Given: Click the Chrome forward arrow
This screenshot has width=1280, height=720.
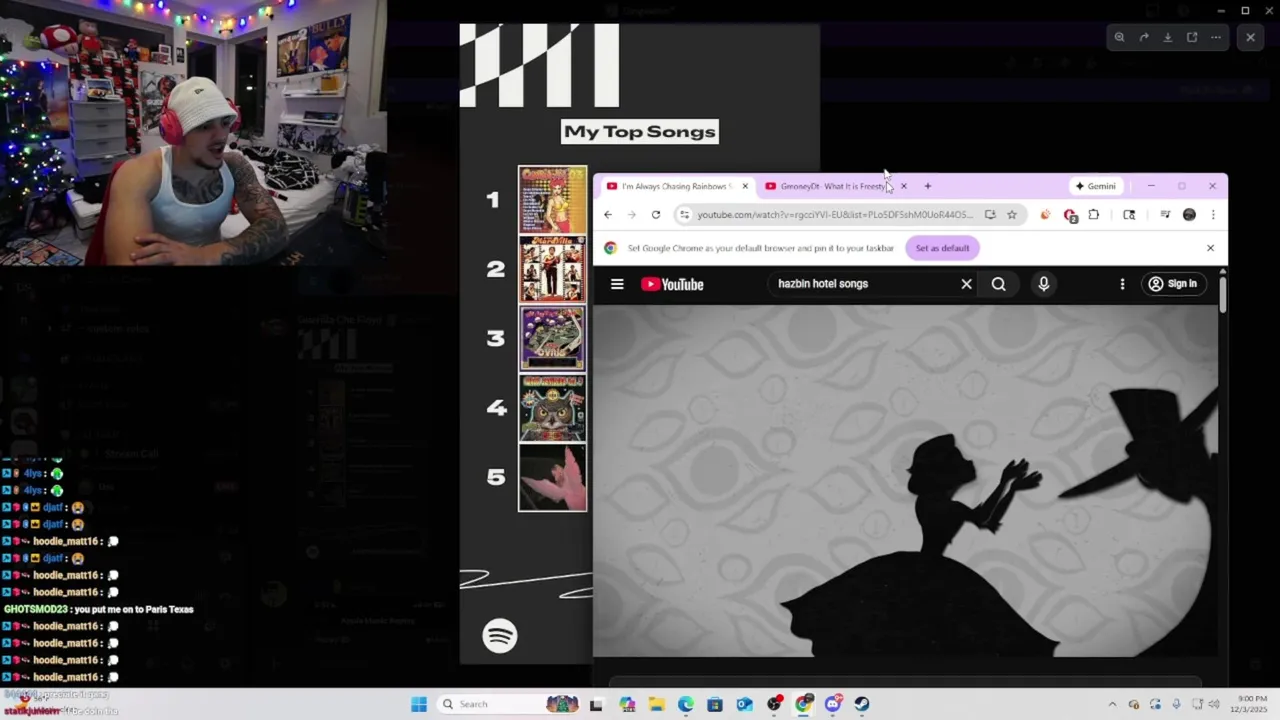Looking at the screenshot, I should [631, 215].
